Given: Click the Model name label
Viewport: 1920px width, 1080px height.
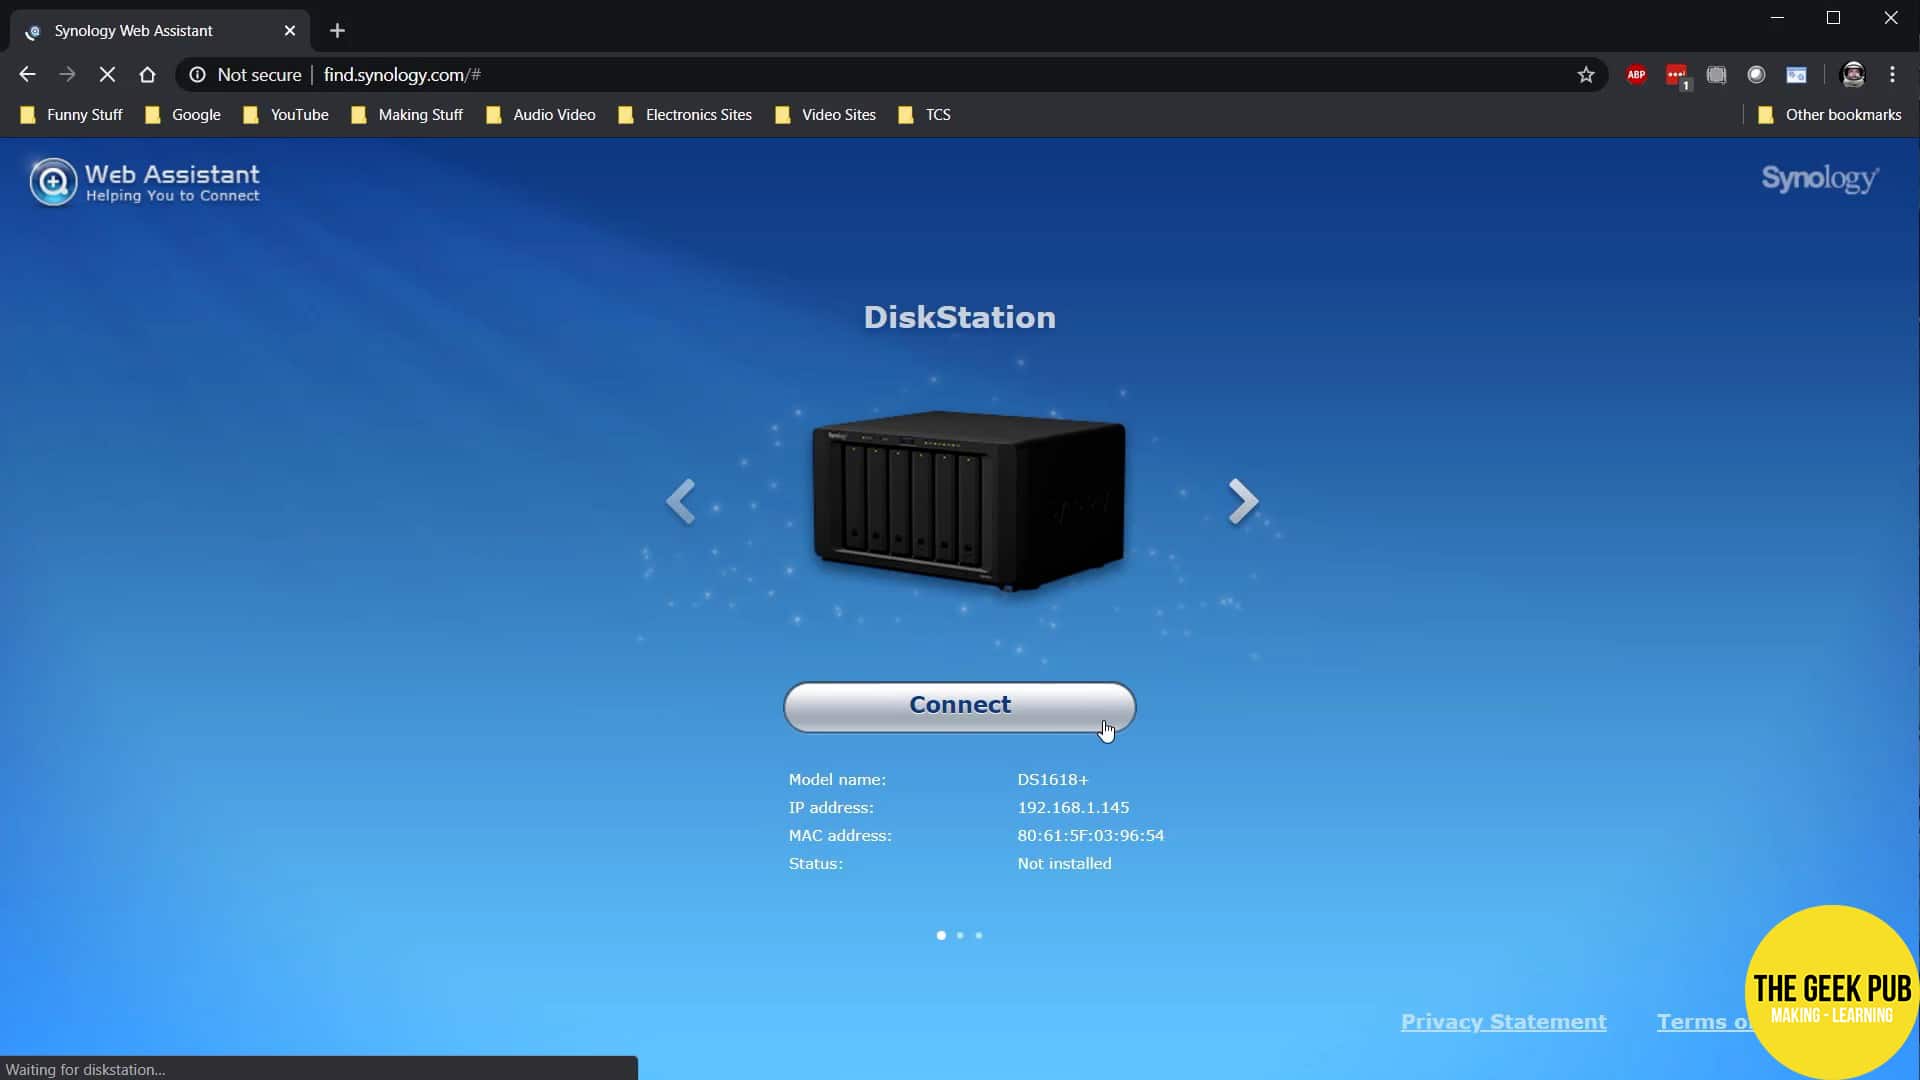Looking at the screenshot, I should click(837, 779).
